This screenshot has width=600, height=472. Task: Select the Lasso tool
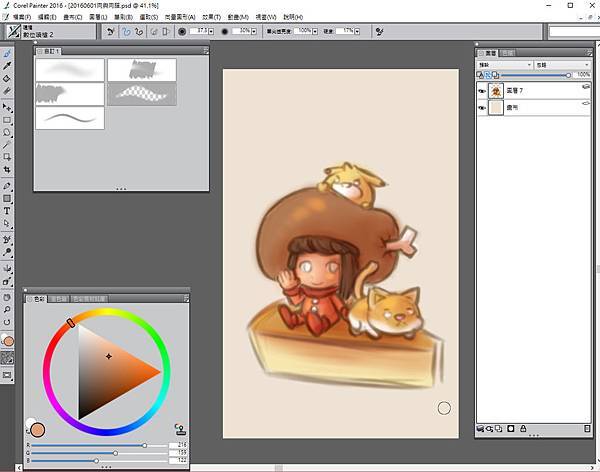(x=7, y=133)
